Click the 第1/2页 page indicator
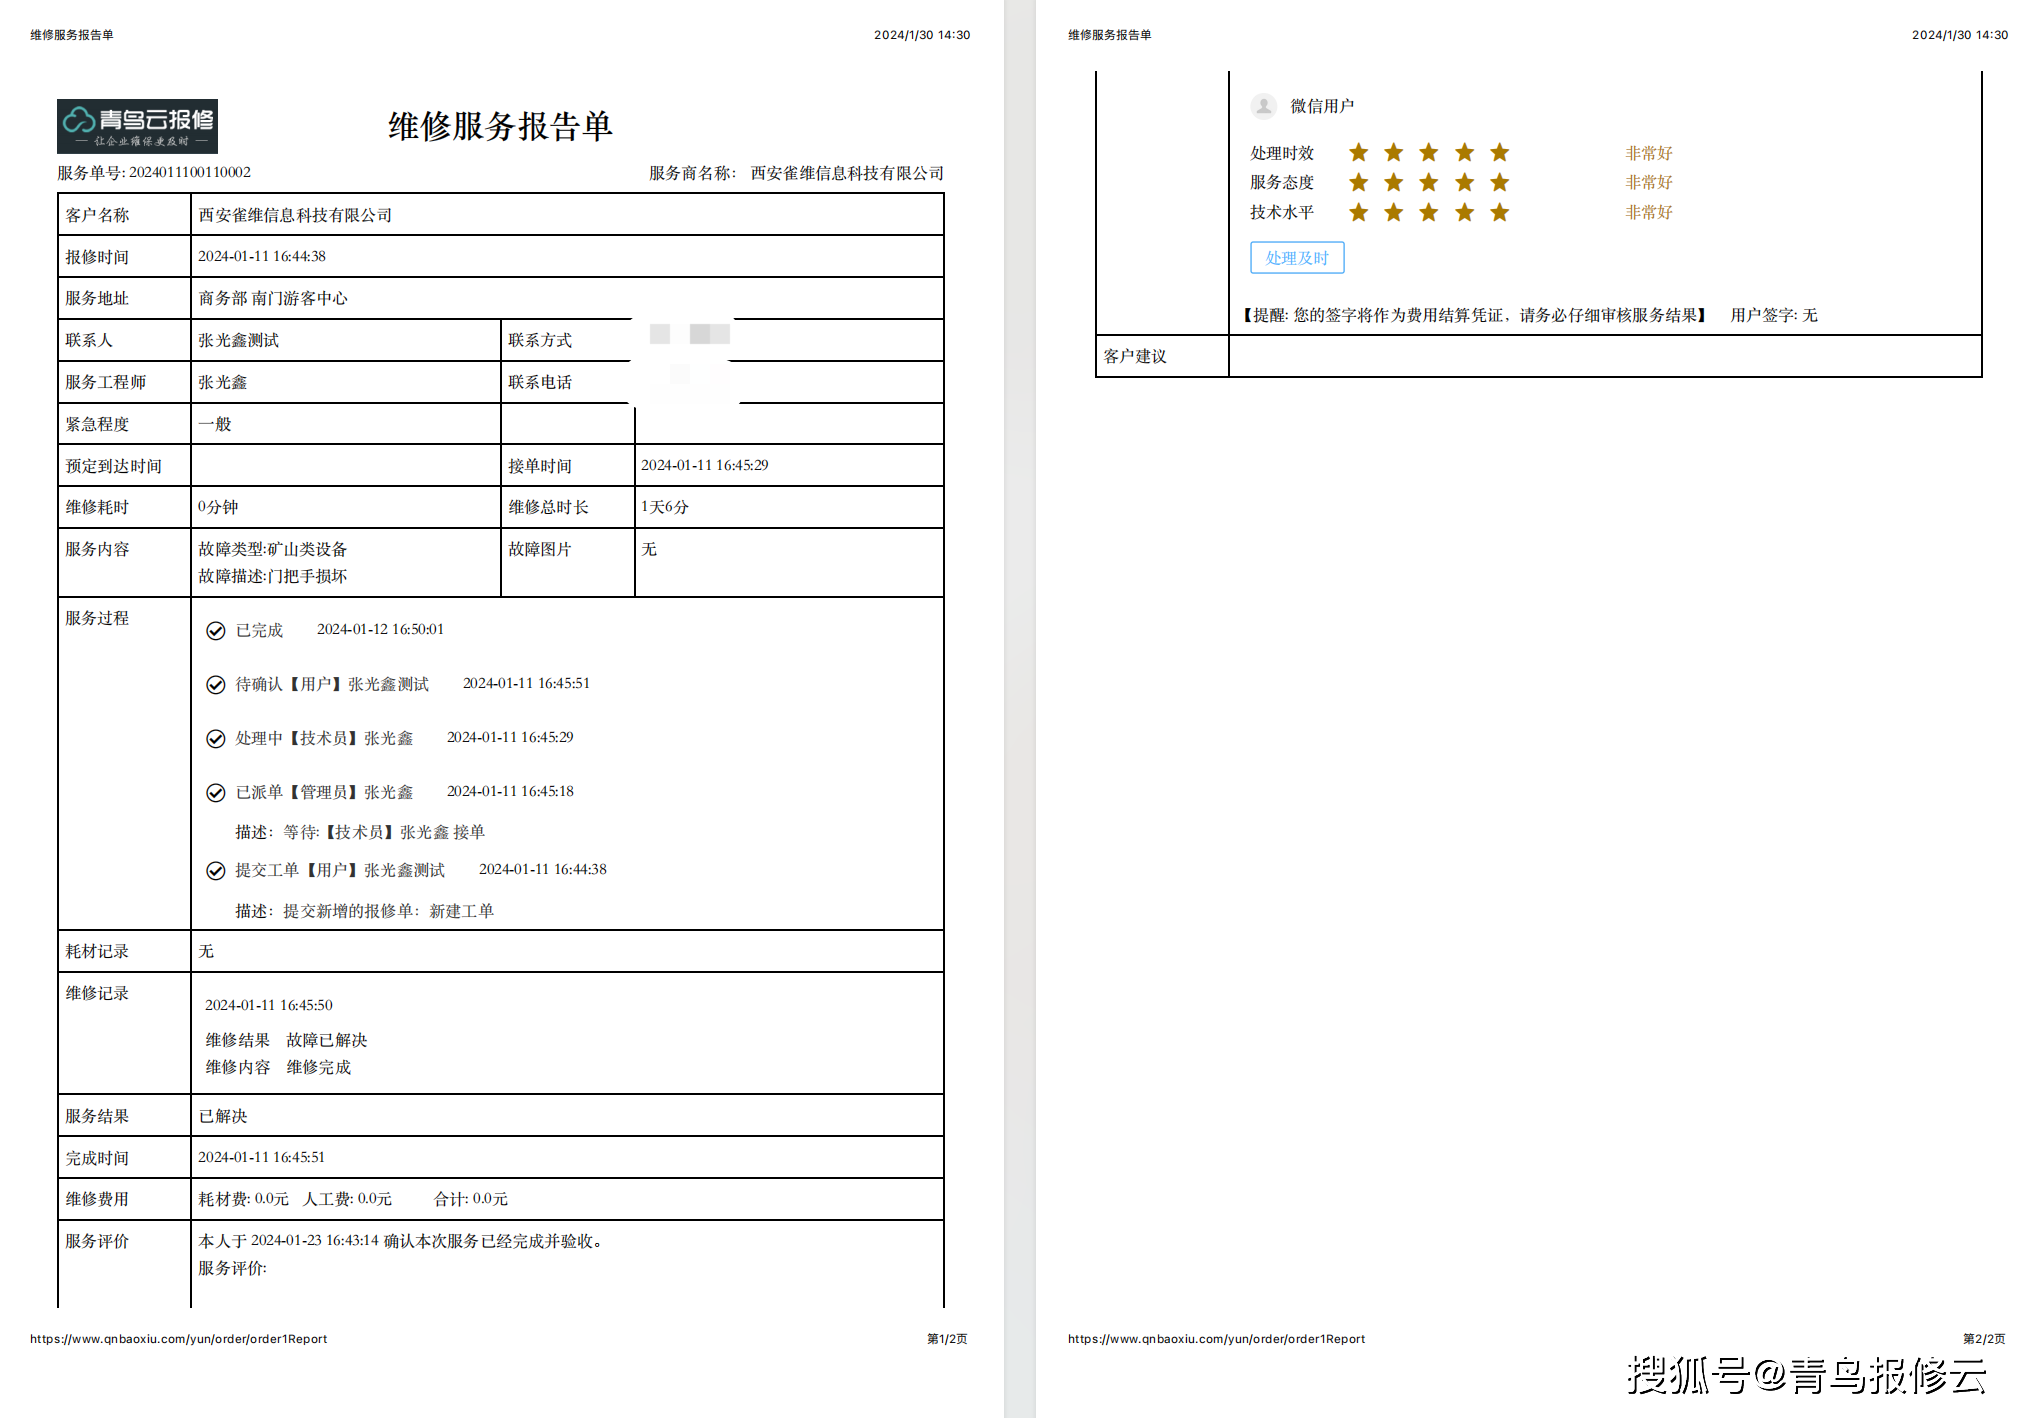Image resolution: width=2038 pixels, height=1418 pixels. (947, 1339)
